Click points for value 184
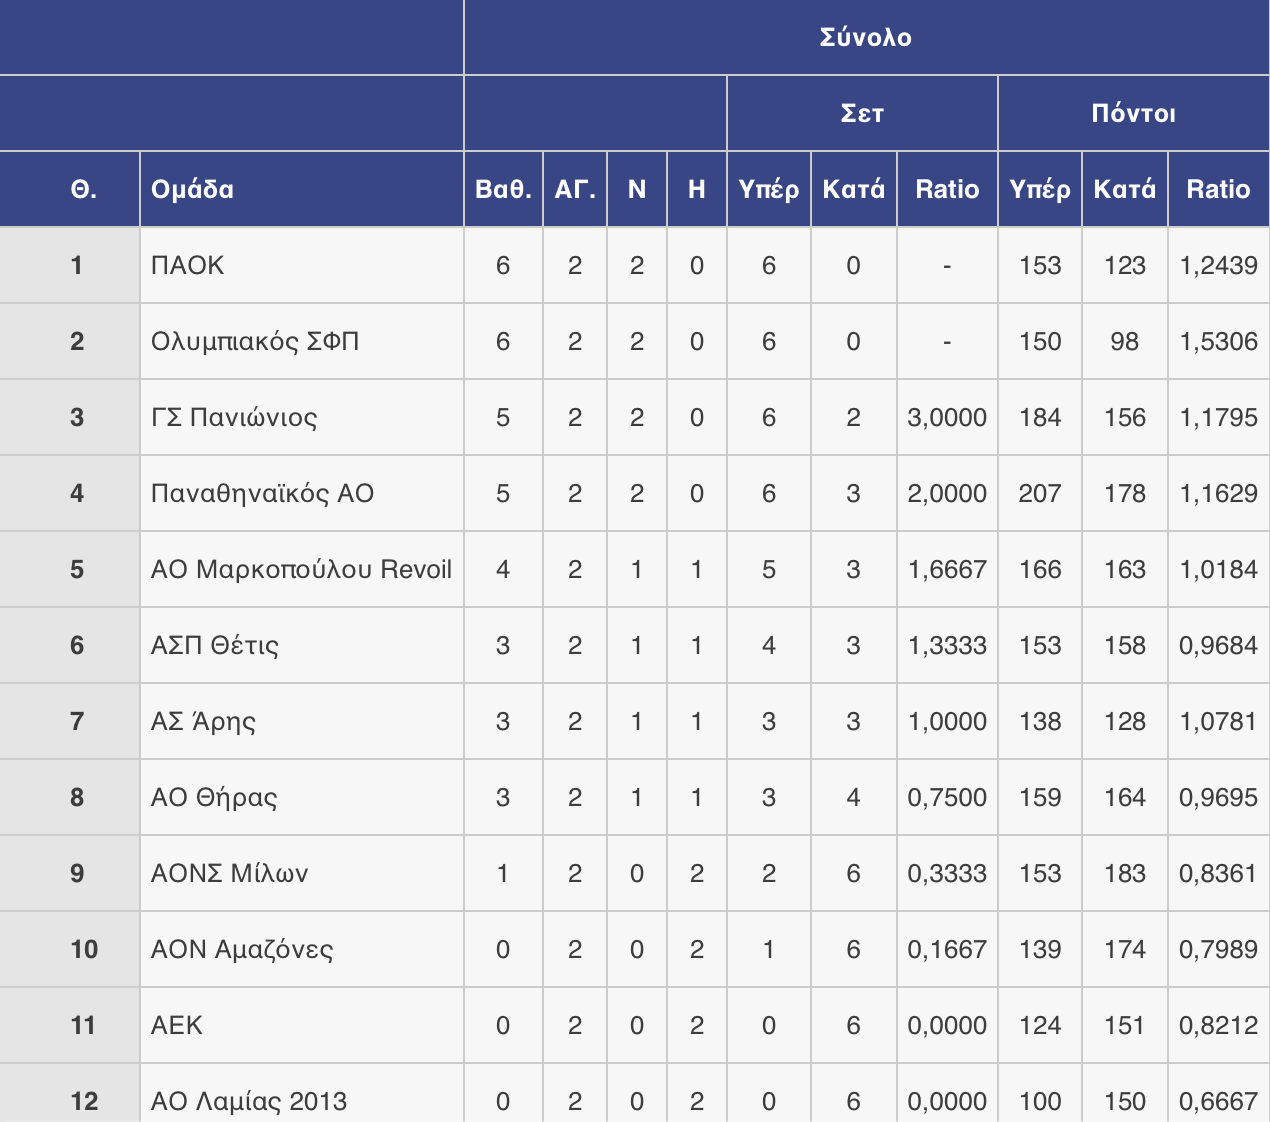Screen dimensions: 1270x1122 pos(1040,417)
